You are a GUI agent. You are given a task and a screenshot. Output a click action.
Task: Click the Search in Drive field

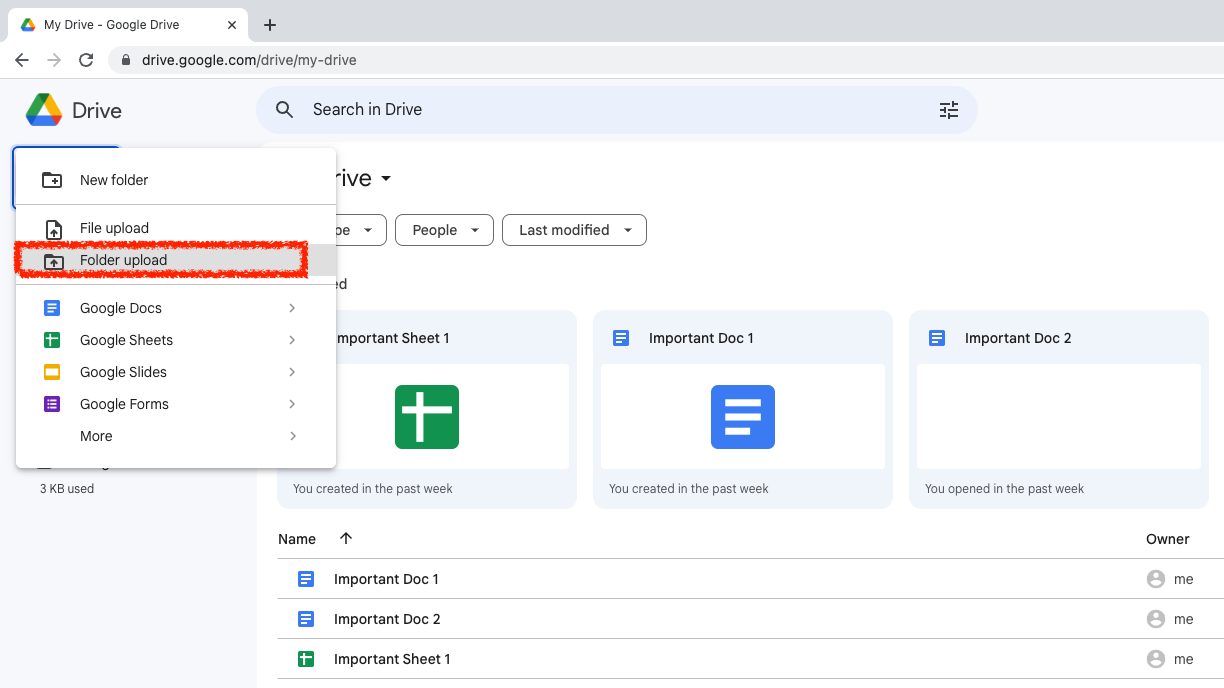point(617,110)
